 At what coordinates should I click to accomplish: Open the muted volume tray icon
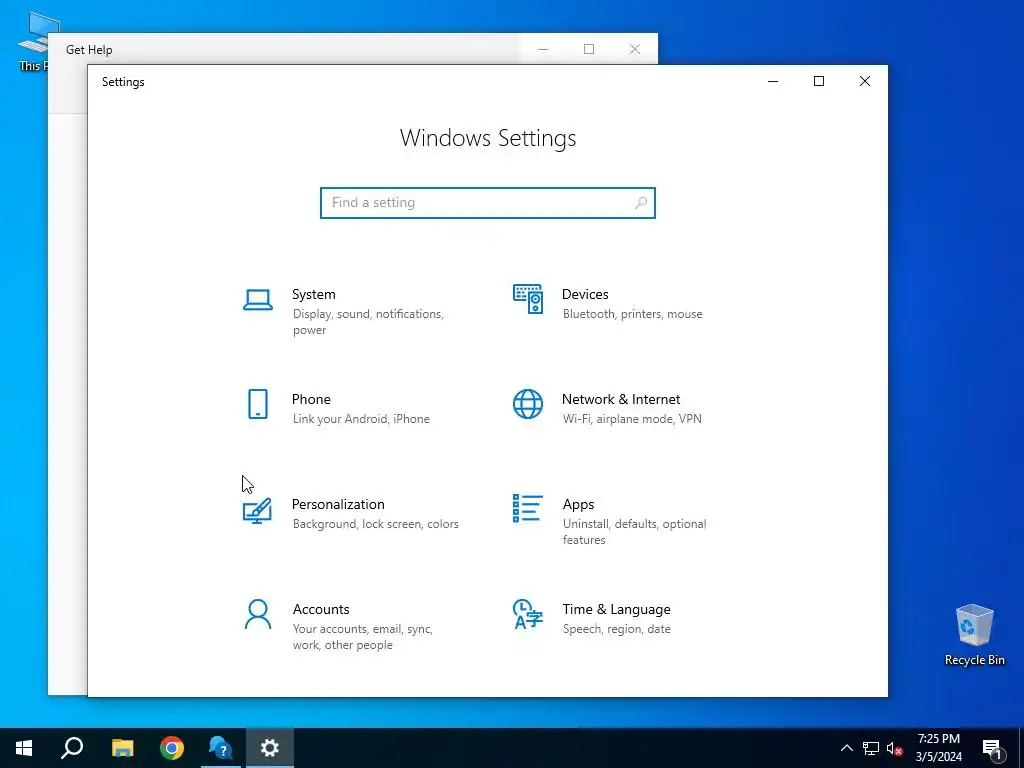point(895,748)
